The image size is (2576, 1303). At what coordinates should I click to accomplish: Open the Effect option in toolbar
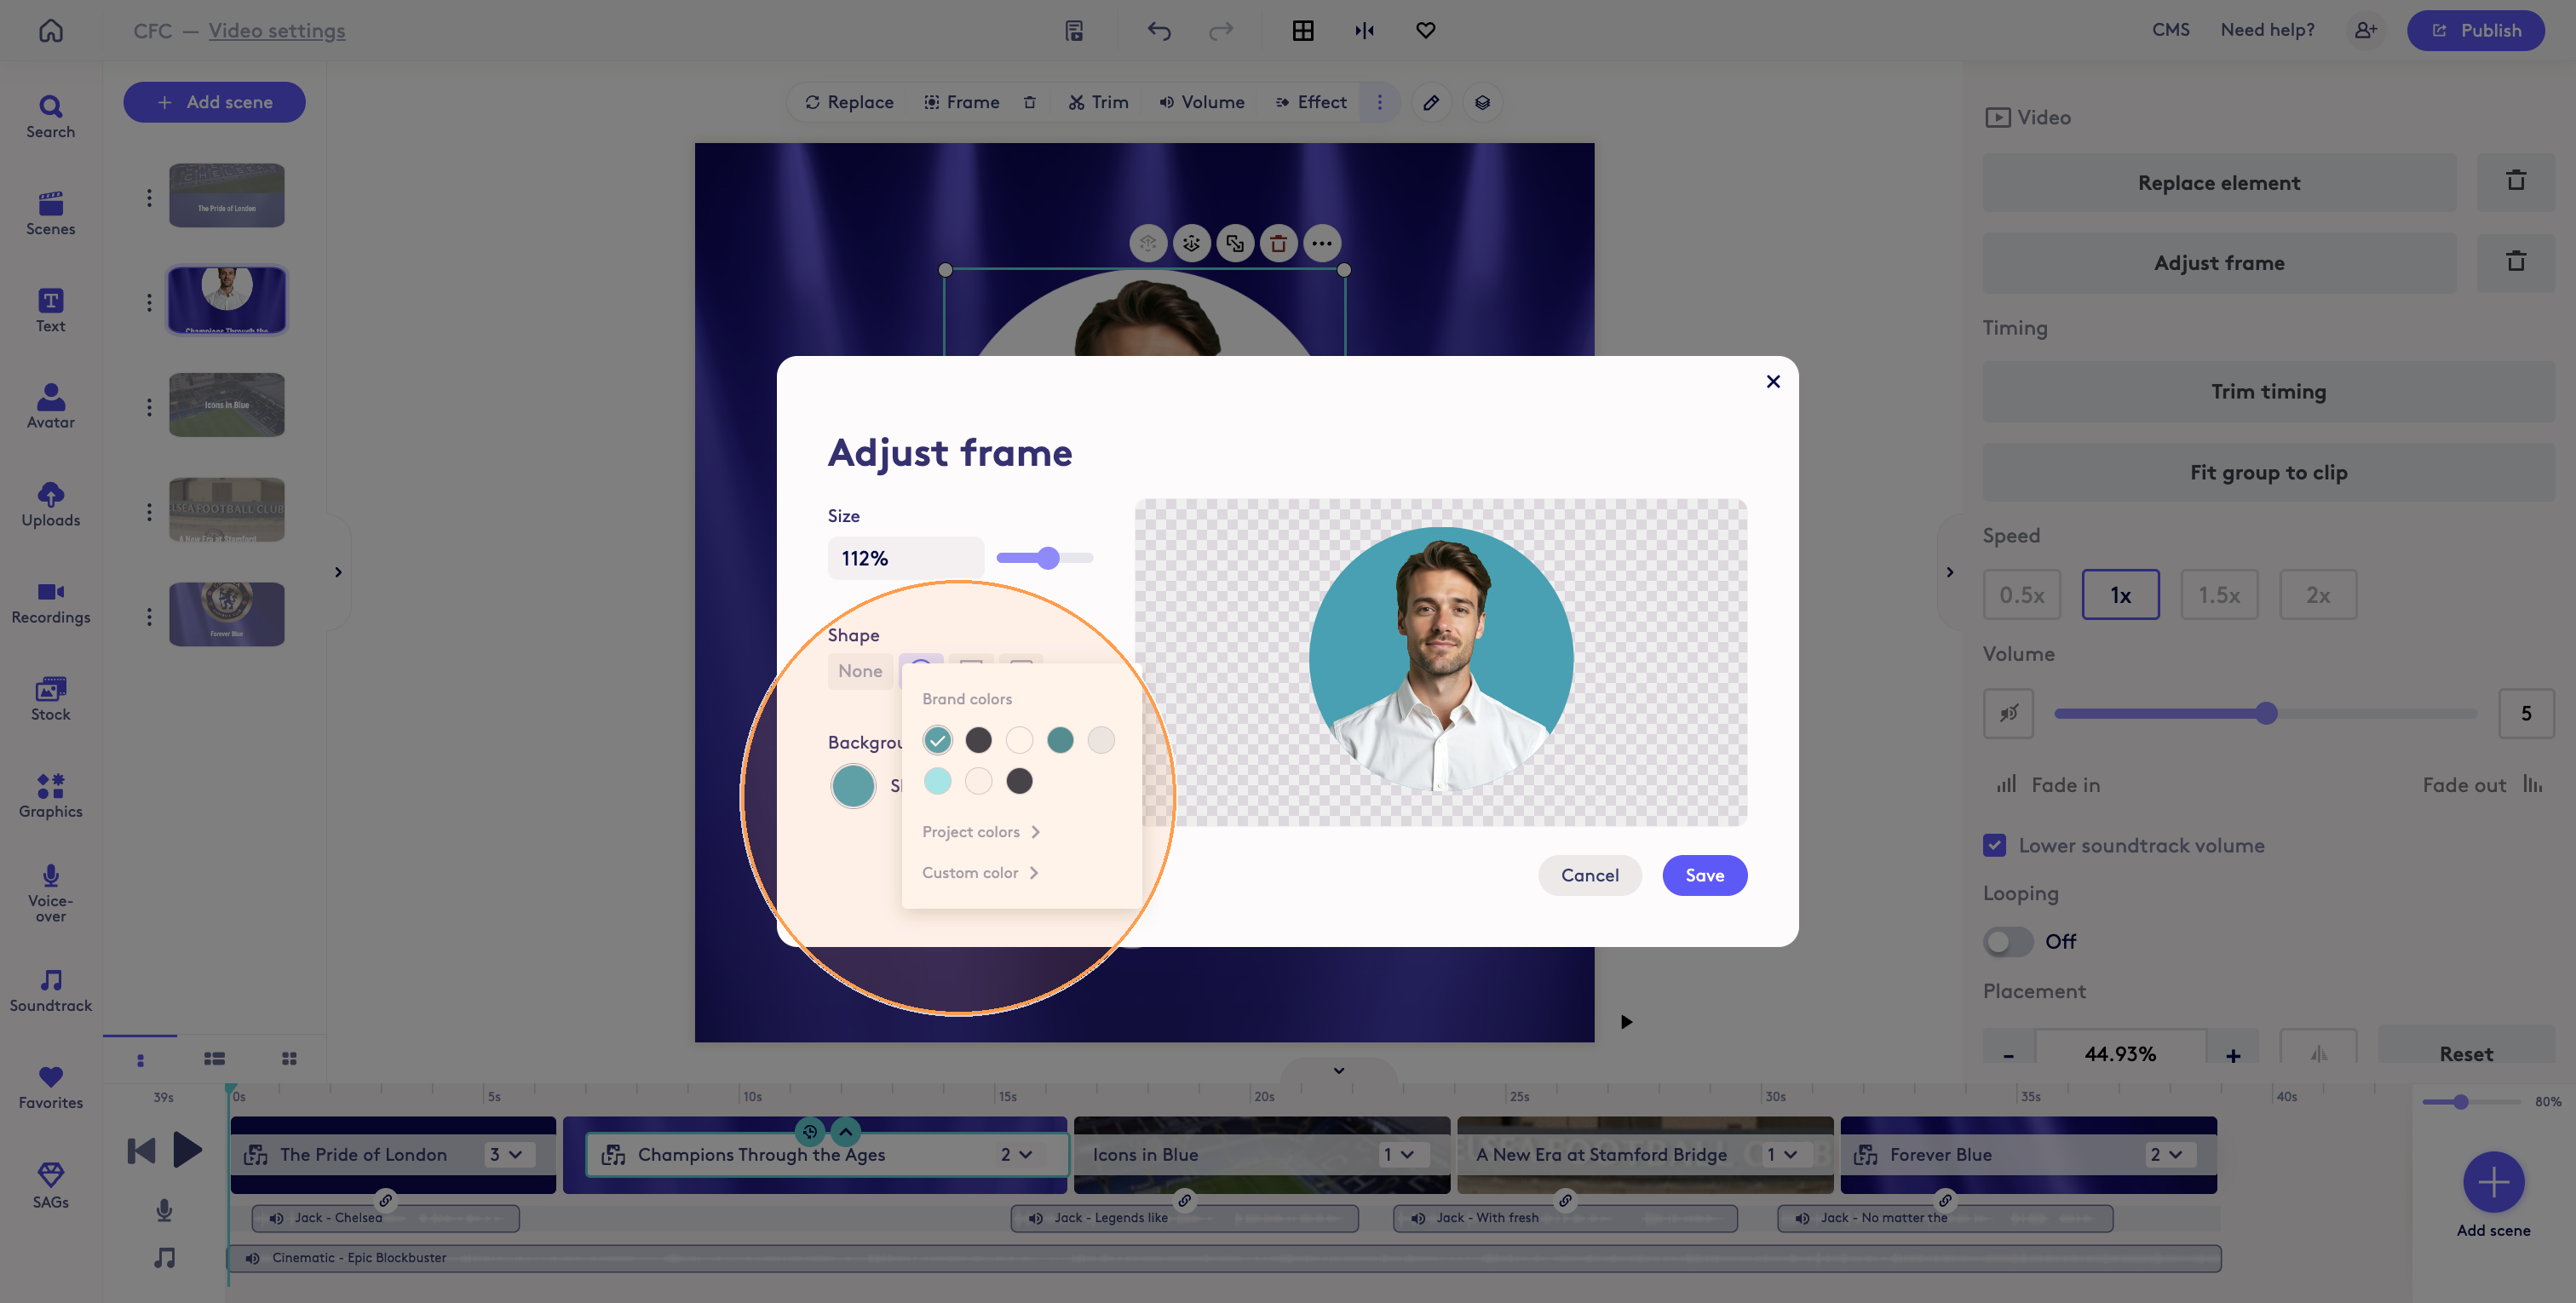point(1311,102)
